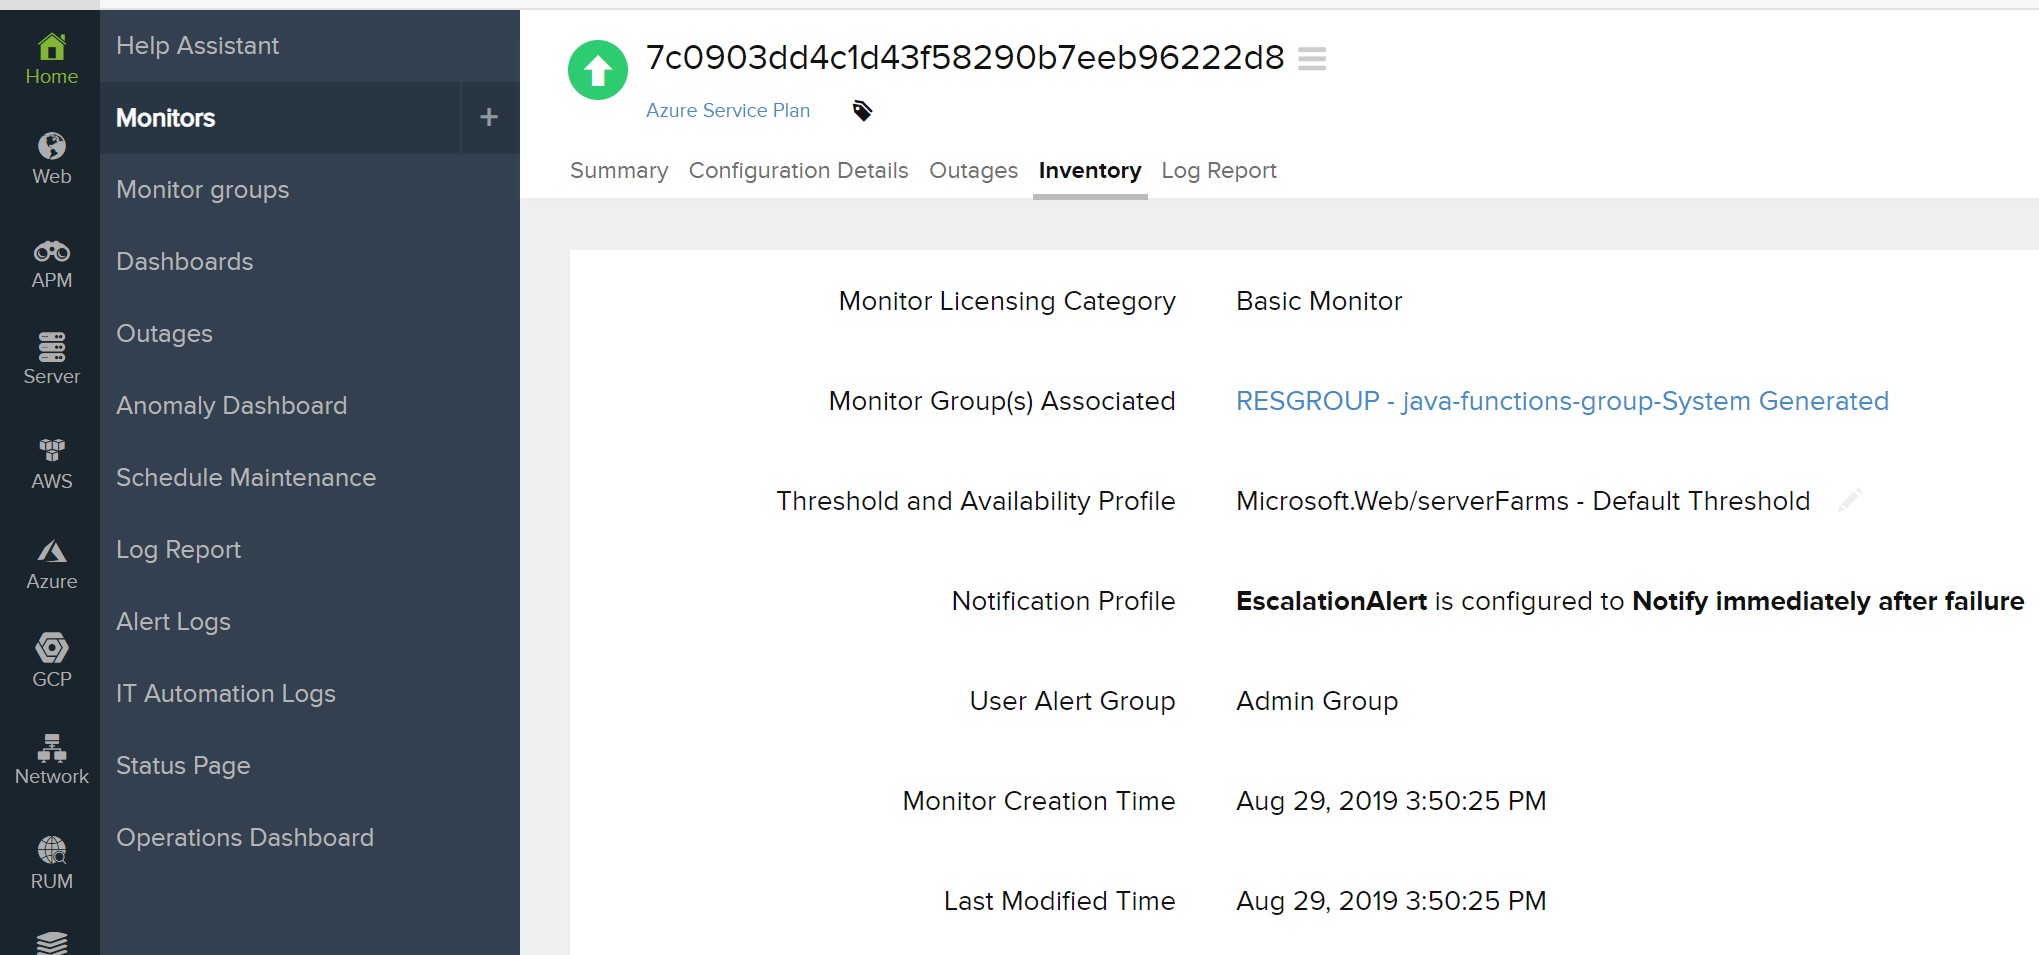
Task: Click the green up-status arrow icon
Action: click(x=598, y=70)
